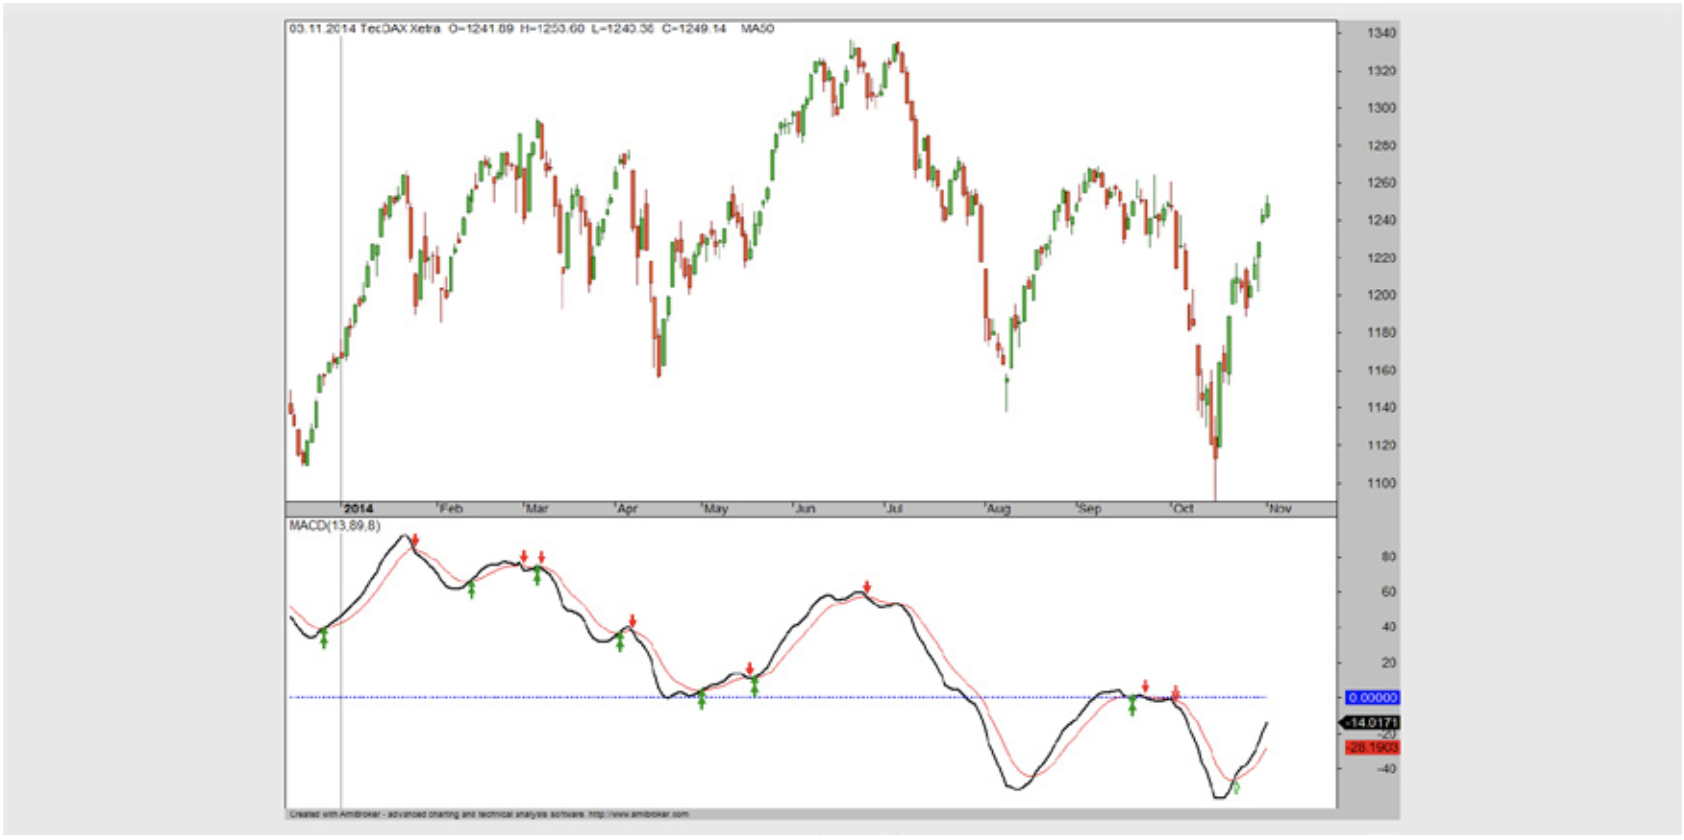Image resolution: width=1684 pixels, height=840 pixels.
Task: Click the 'May' month marker
Action: [x=716, y=509]
